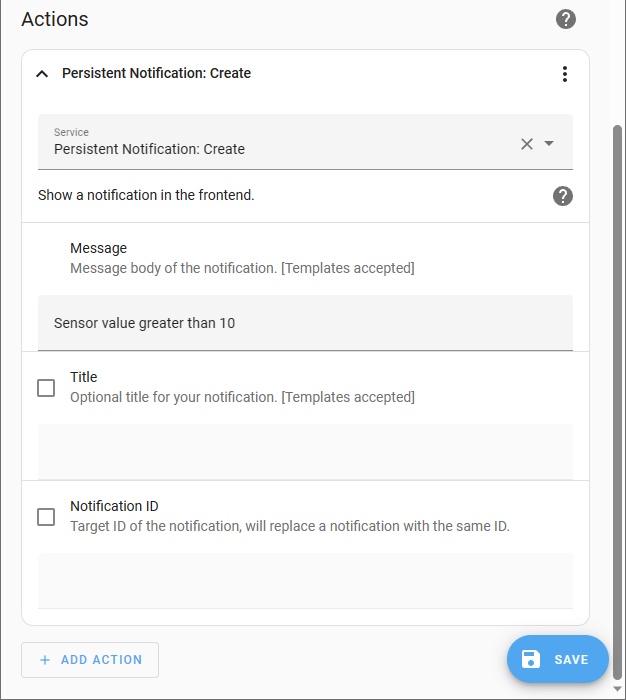Open the three-dot action overflow menu
This screenshot has height=700, width=626.
point(565,74)
